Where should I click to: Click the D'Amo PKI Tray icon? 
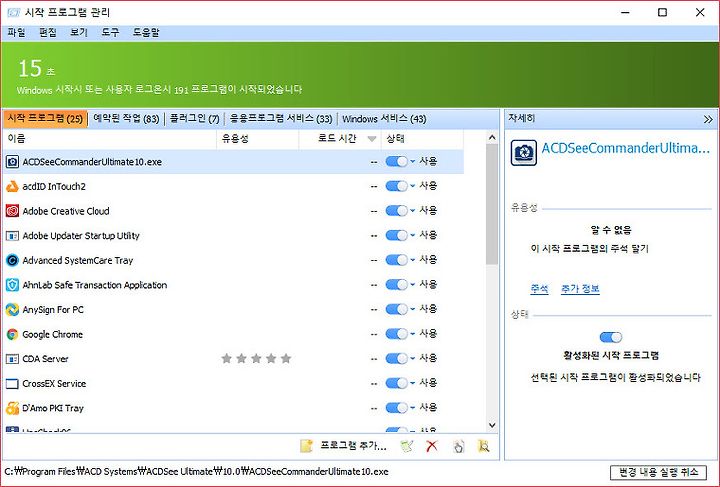click(x=12, y=408)
